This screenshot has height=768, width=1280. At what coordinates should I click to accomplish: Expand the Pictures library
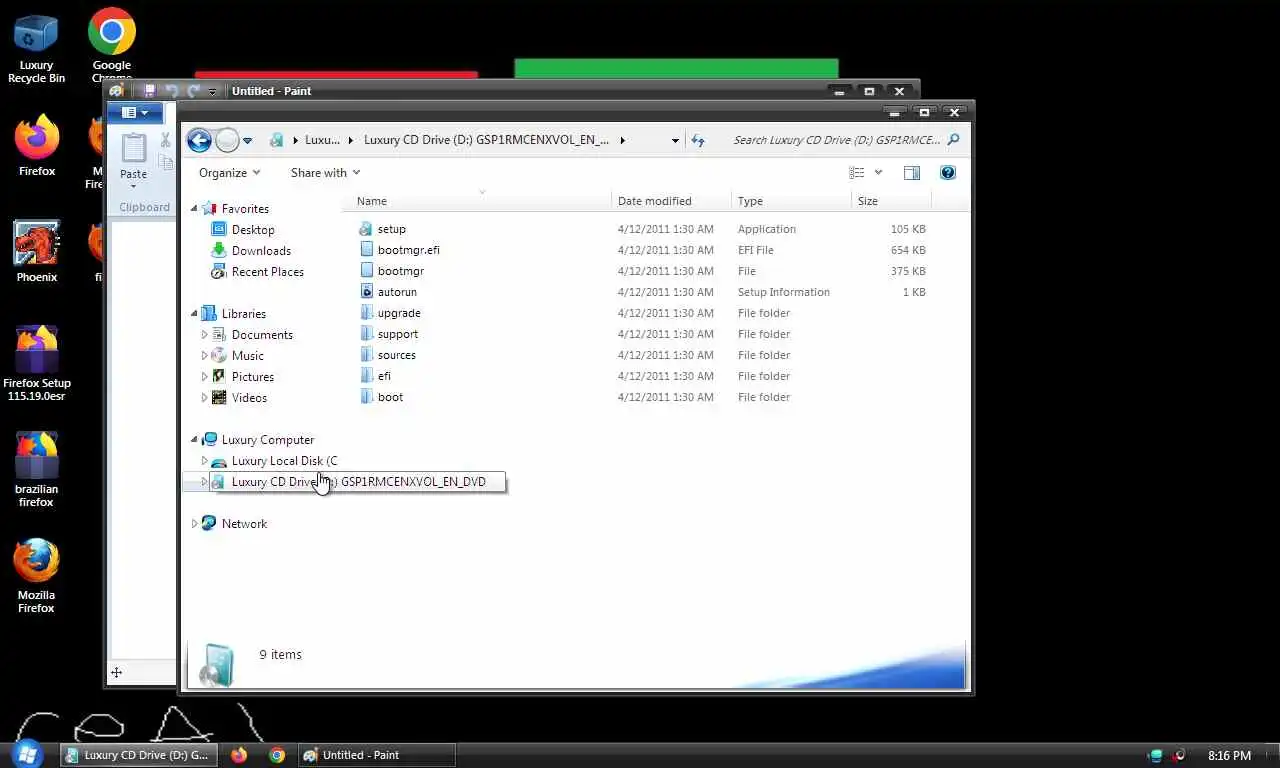point(205,377)
